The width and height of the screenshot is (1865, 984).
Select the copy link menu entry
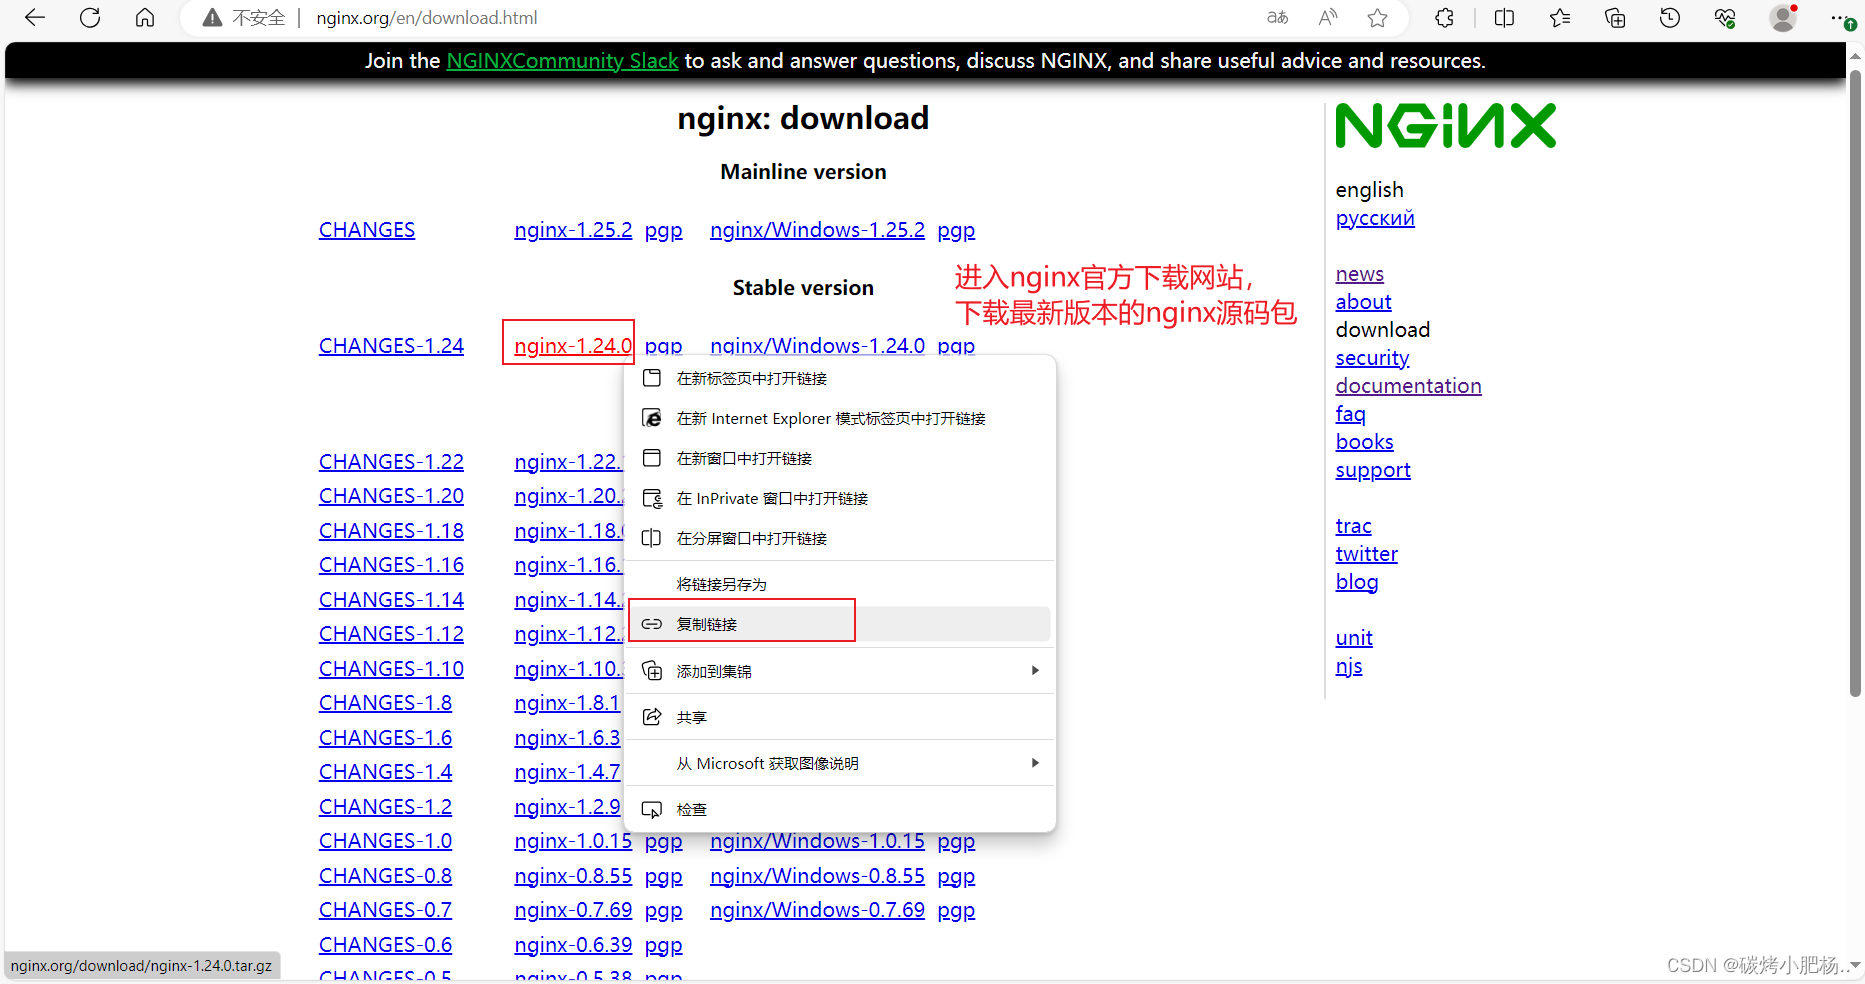pyautogui.click(x=840, y=624)
